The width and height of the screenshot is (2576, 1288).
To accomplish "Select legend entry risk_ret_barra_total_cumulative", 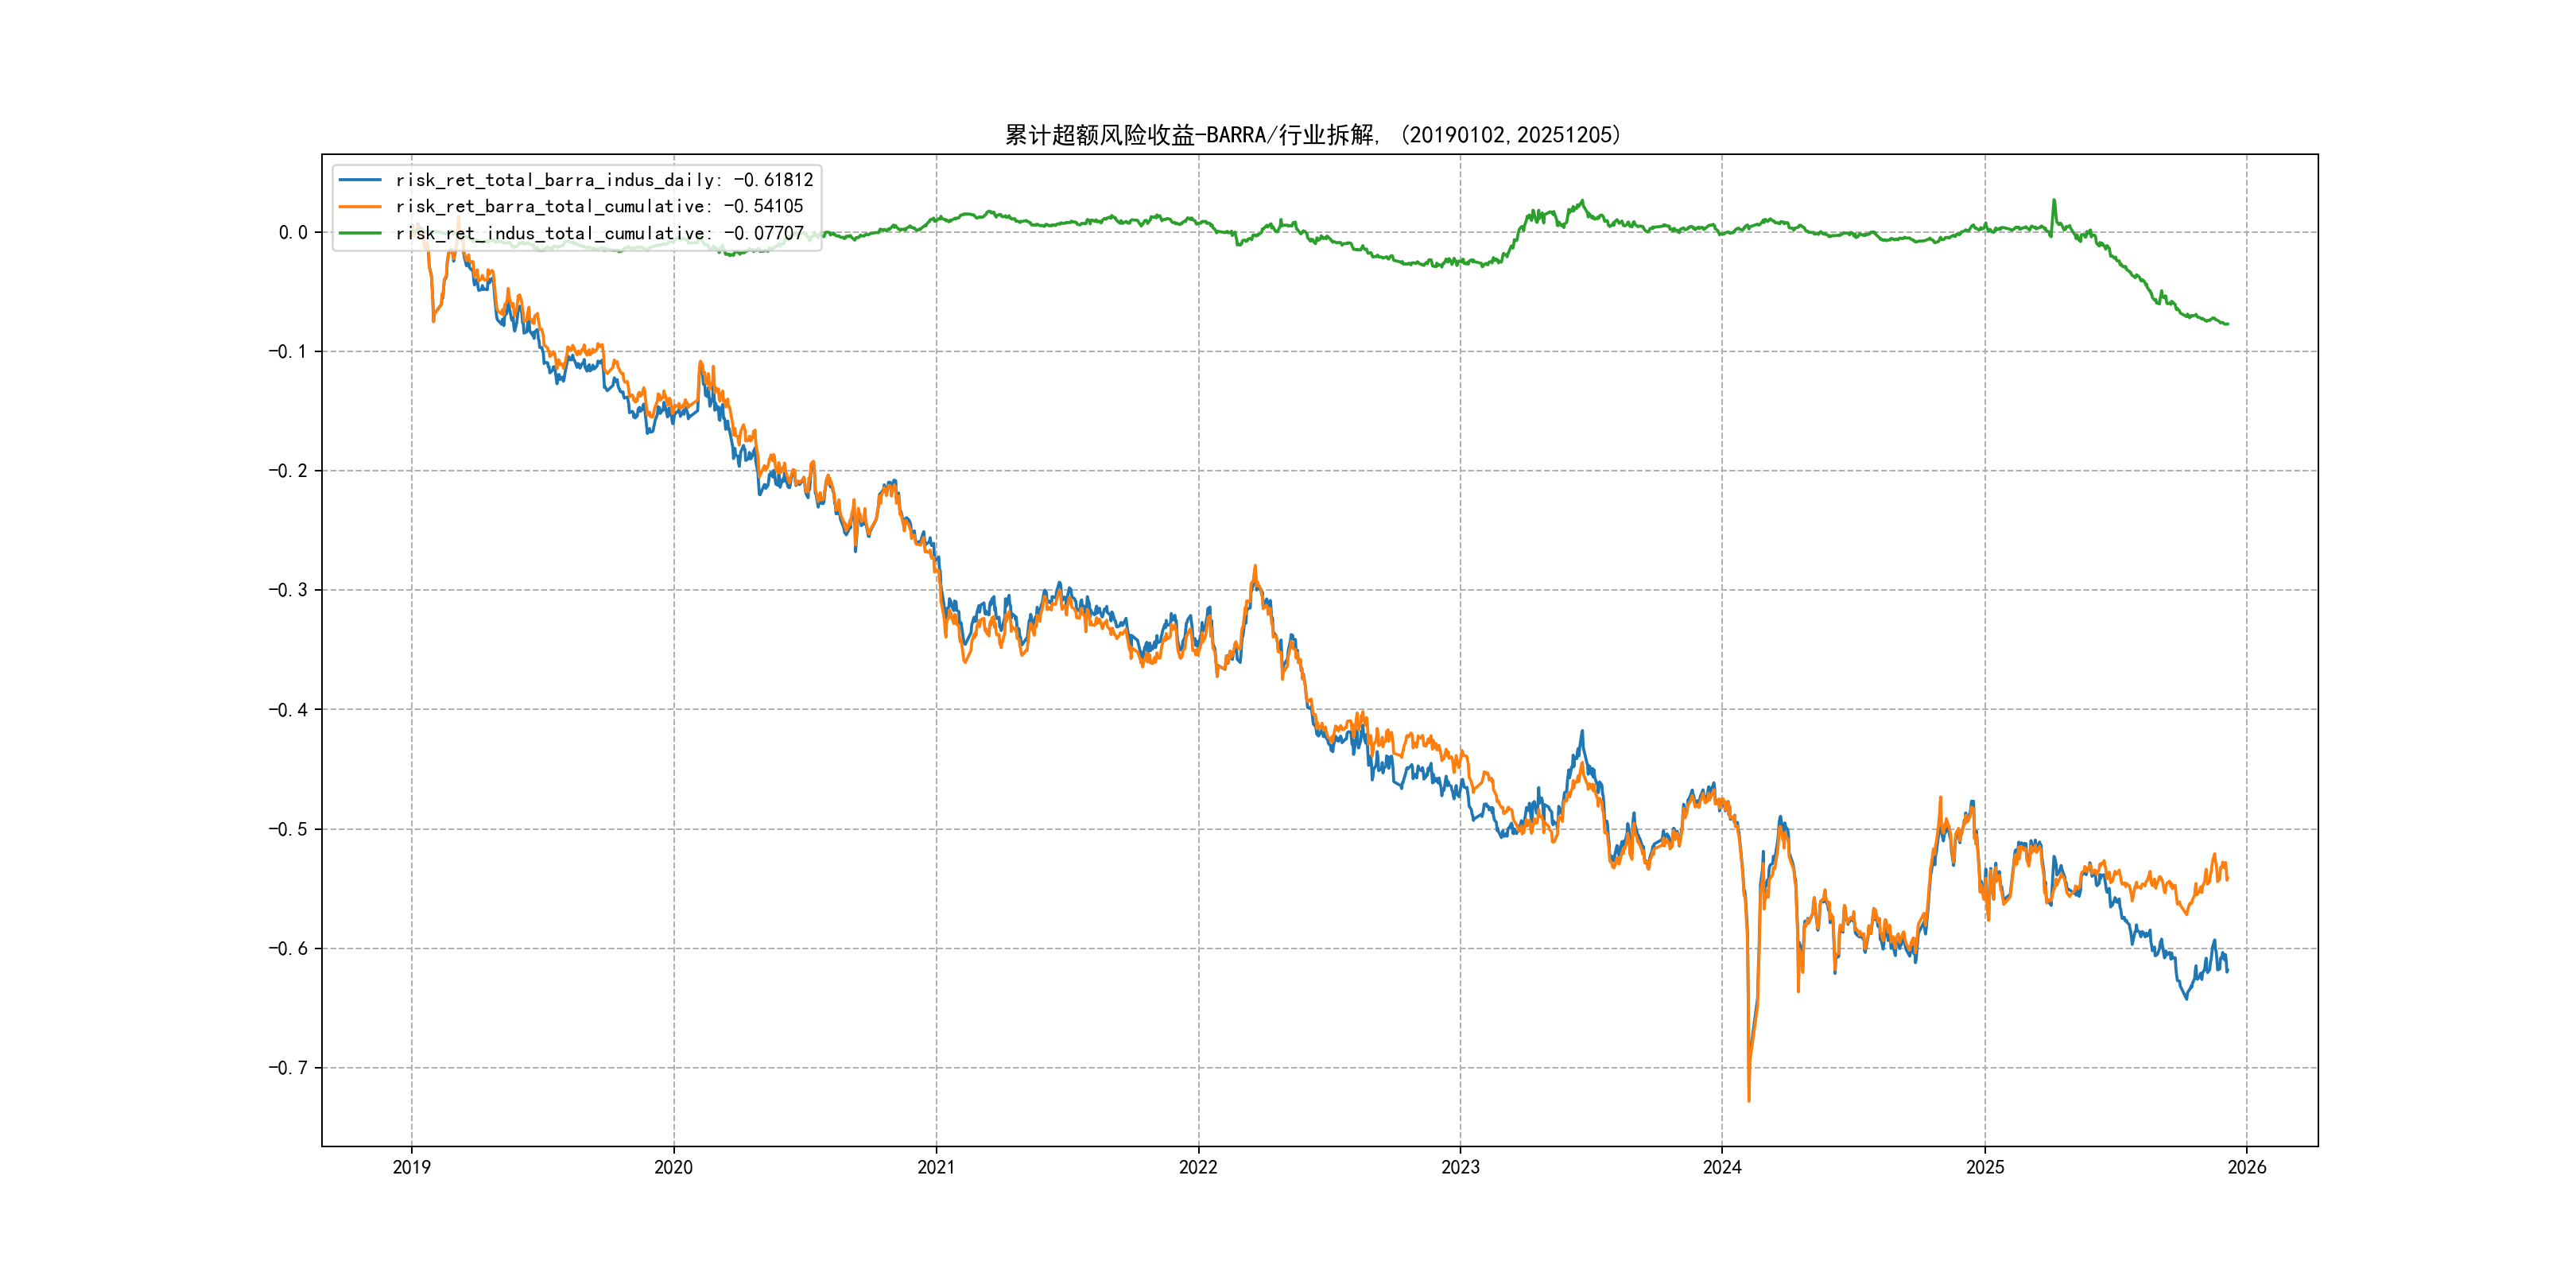I will 599,206.
